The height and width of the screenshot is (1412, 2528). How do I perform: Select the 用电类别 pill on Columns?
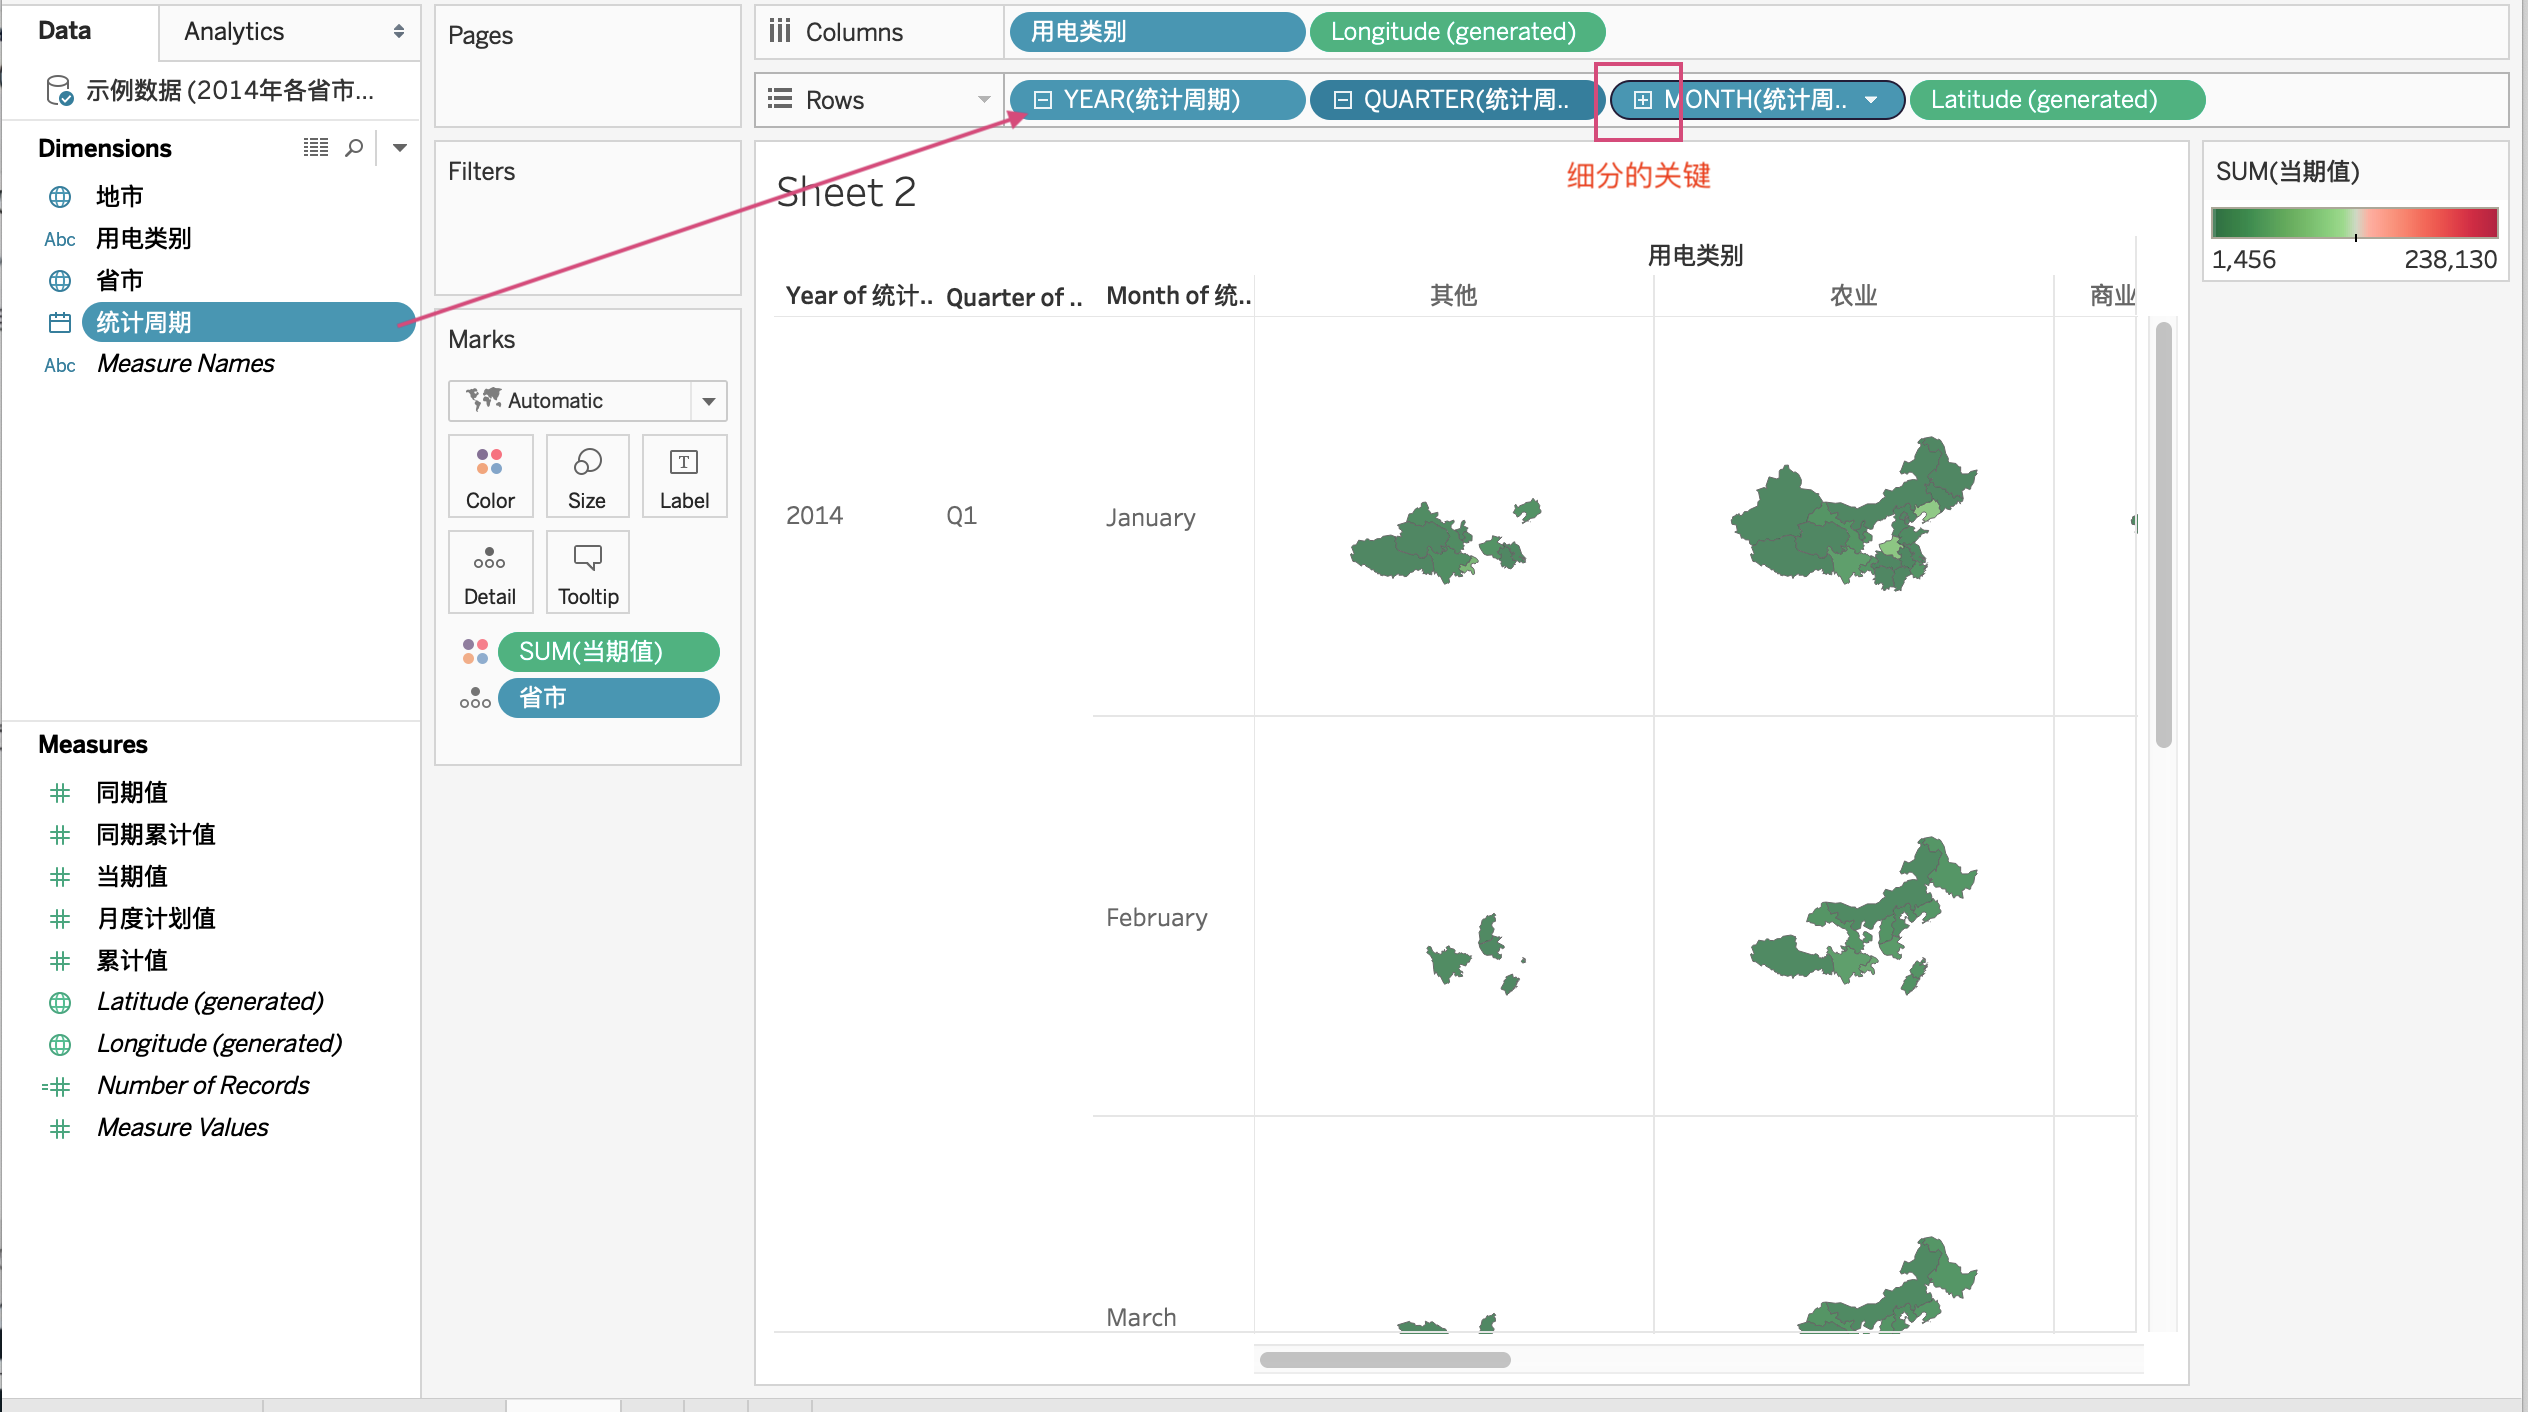[x=1157, y=32]
